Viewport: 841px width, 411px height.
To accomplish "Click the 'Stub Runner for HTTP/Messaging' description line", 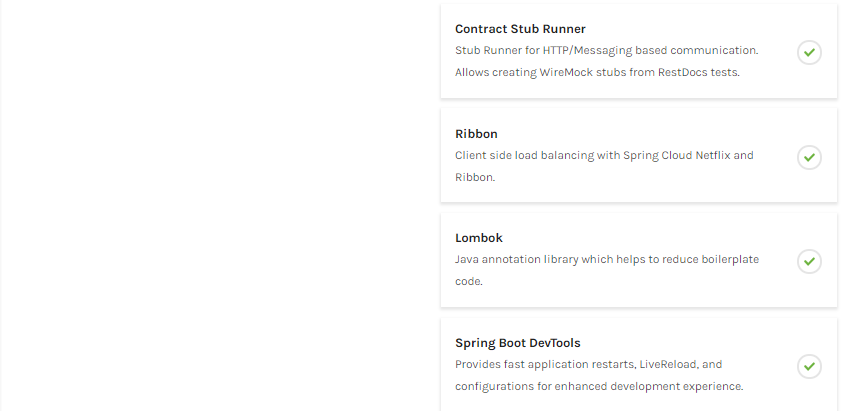I will pos(606,50).
